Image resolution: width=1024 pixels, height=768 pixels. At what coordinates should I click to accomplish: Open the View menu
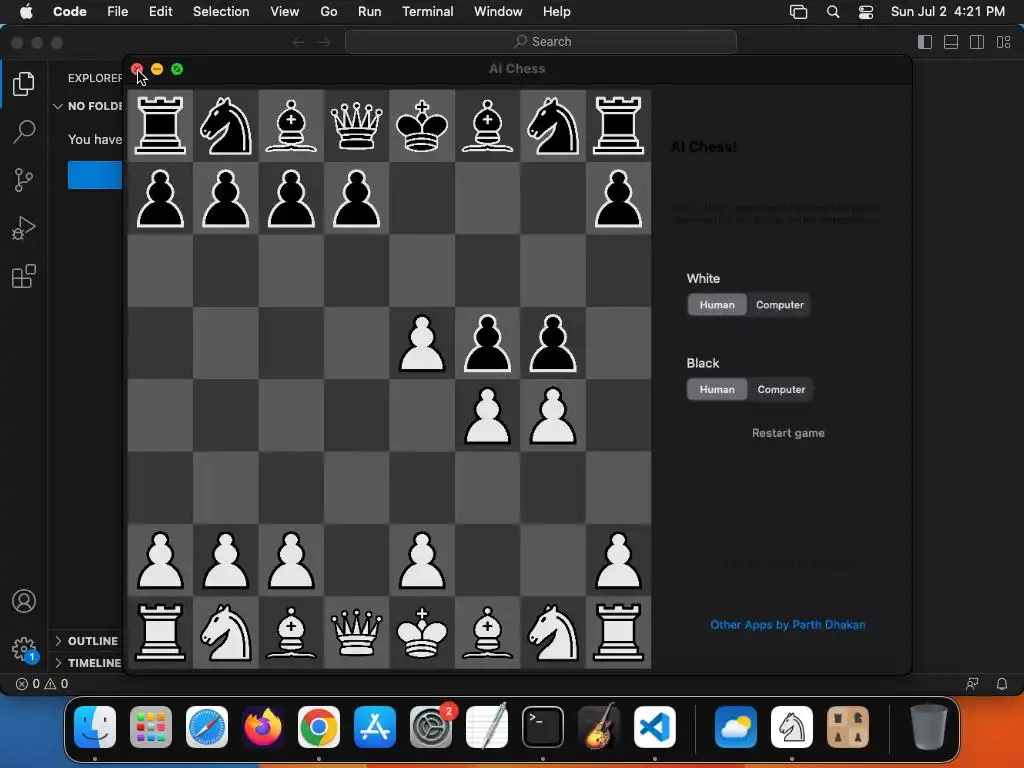click(x=285, y=12)
